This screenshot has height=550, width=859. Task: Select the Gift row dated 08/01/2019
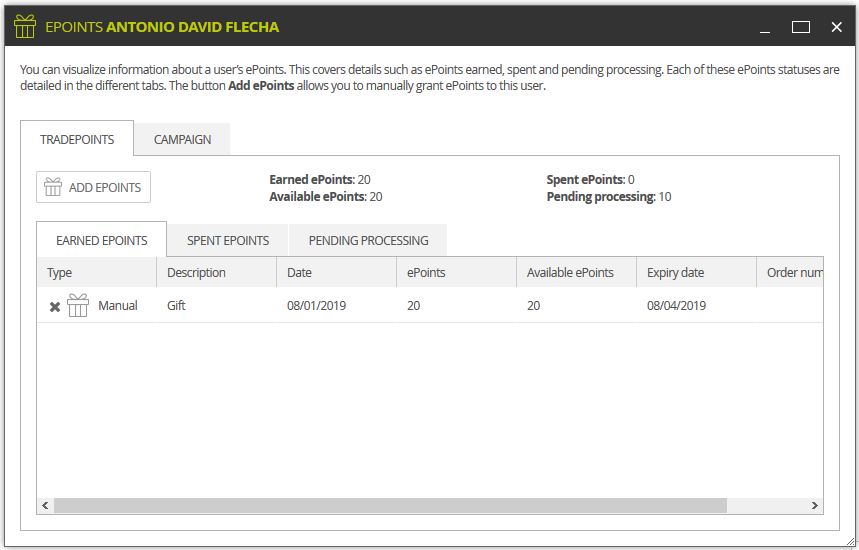click(430, 305)
